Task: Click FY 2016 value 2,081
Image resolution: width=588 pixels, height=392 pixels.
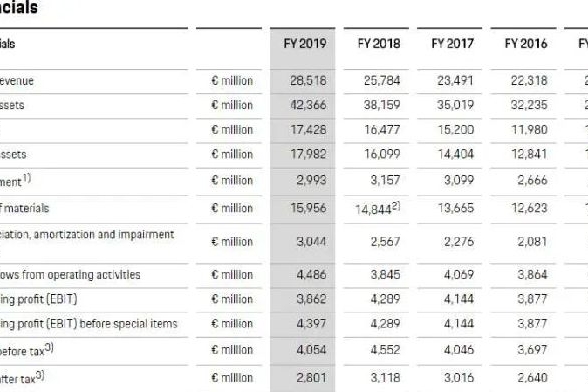Action: click(x=532, y=242)
